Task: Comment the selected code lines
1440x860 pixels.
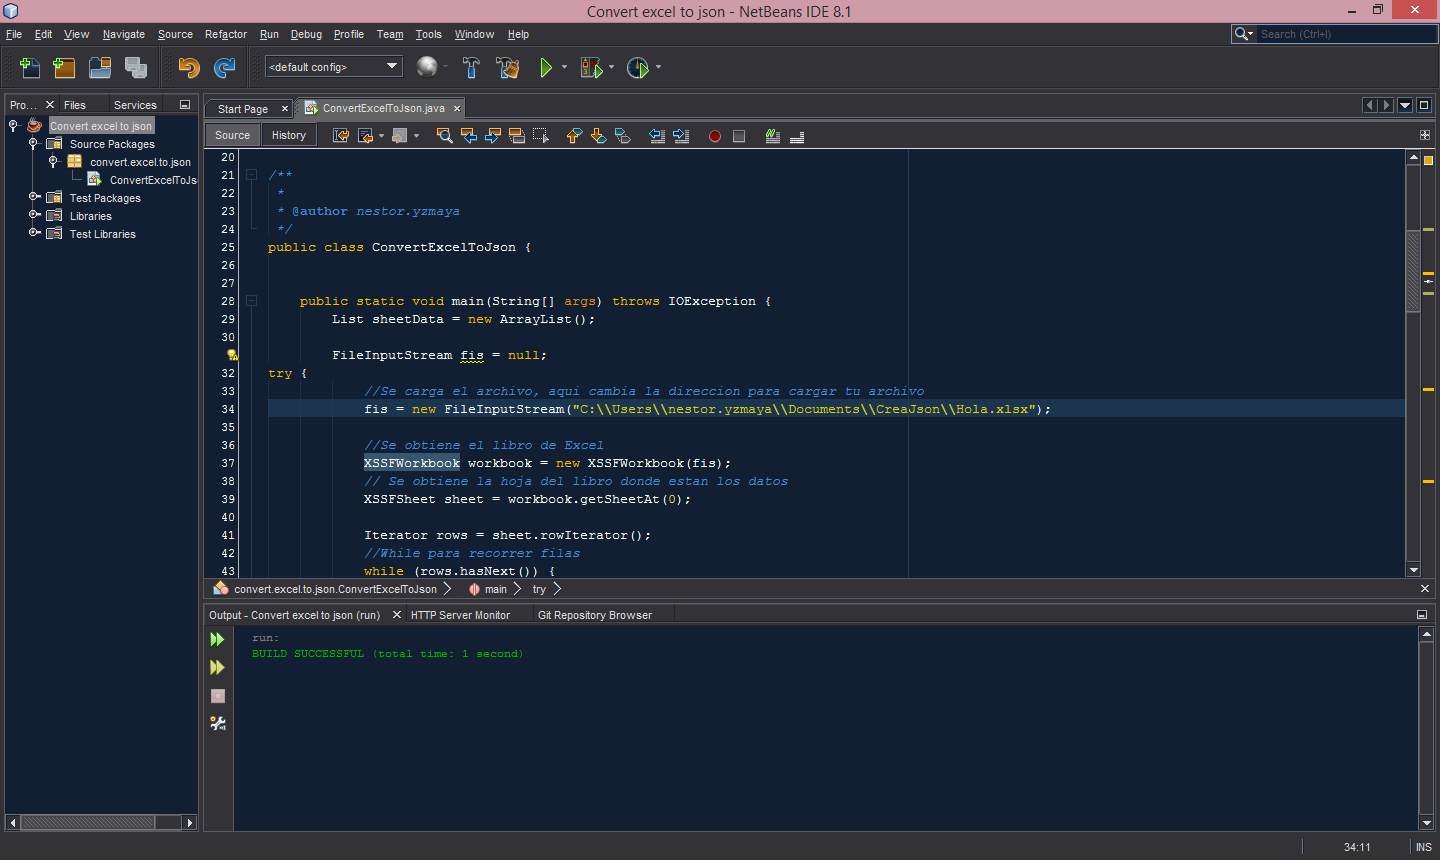Action: [773, 136]
